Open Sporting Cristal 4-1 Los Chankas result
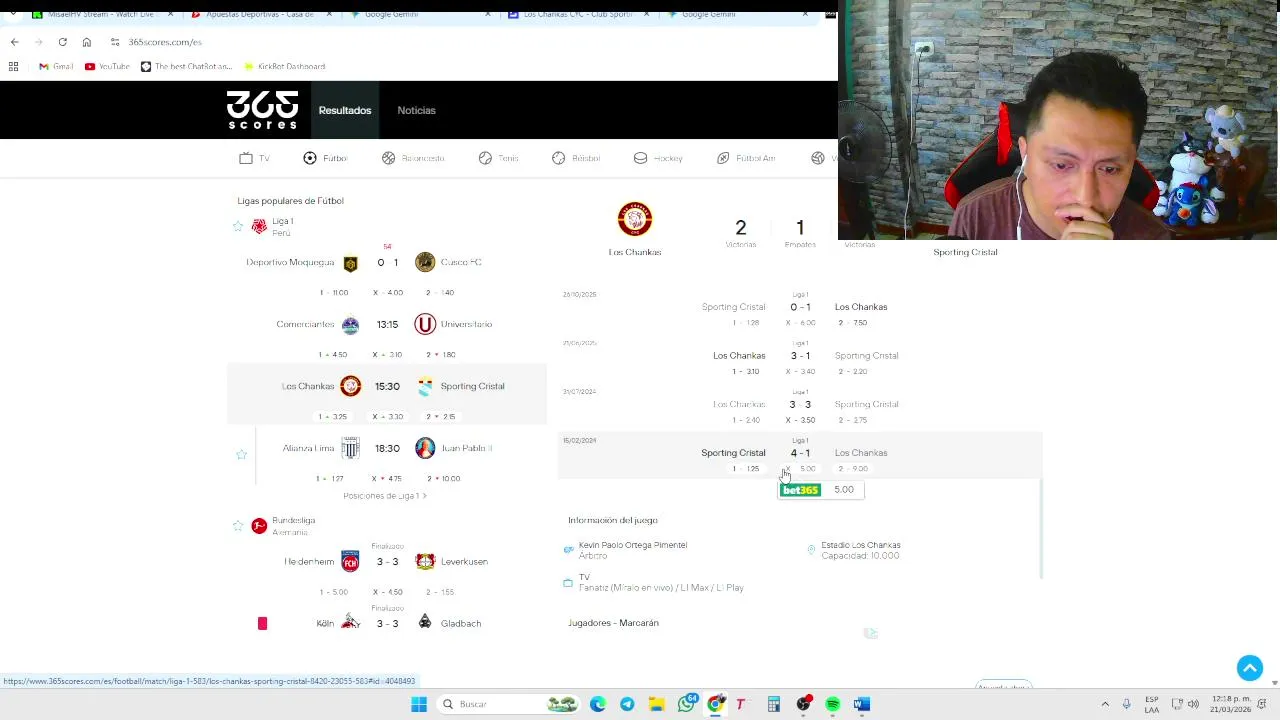Screen dimensions: 1280x720 [800, 453]
